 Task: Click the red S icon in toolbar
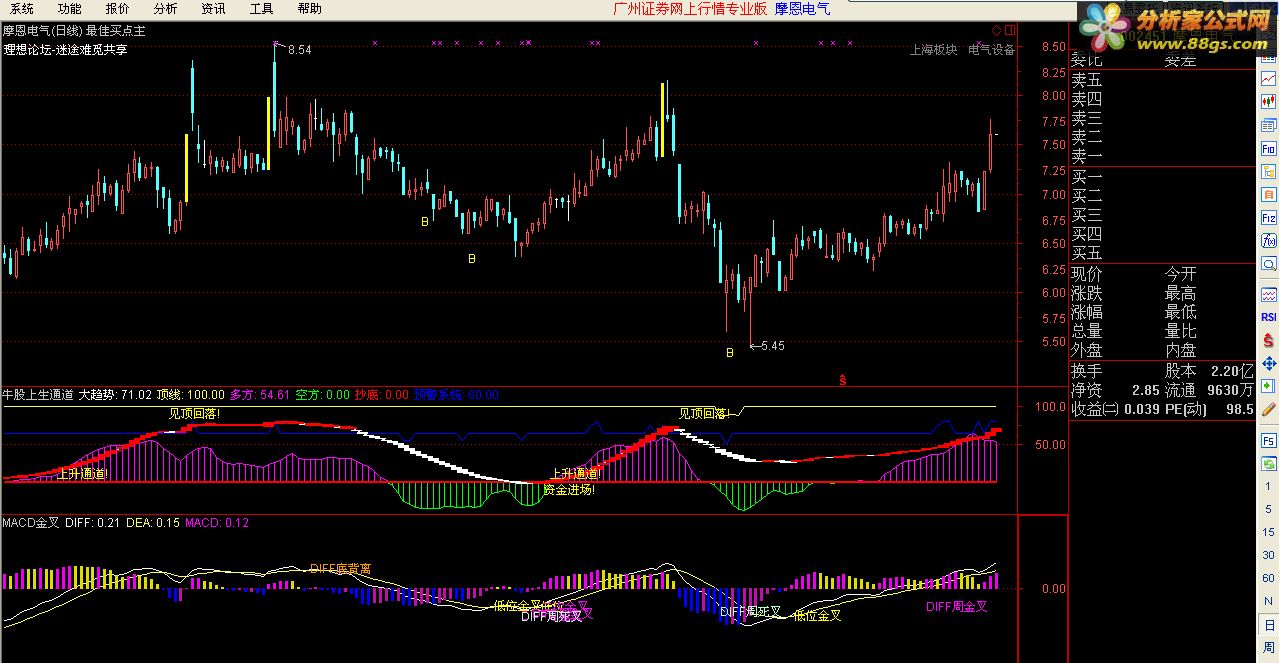1268,341
